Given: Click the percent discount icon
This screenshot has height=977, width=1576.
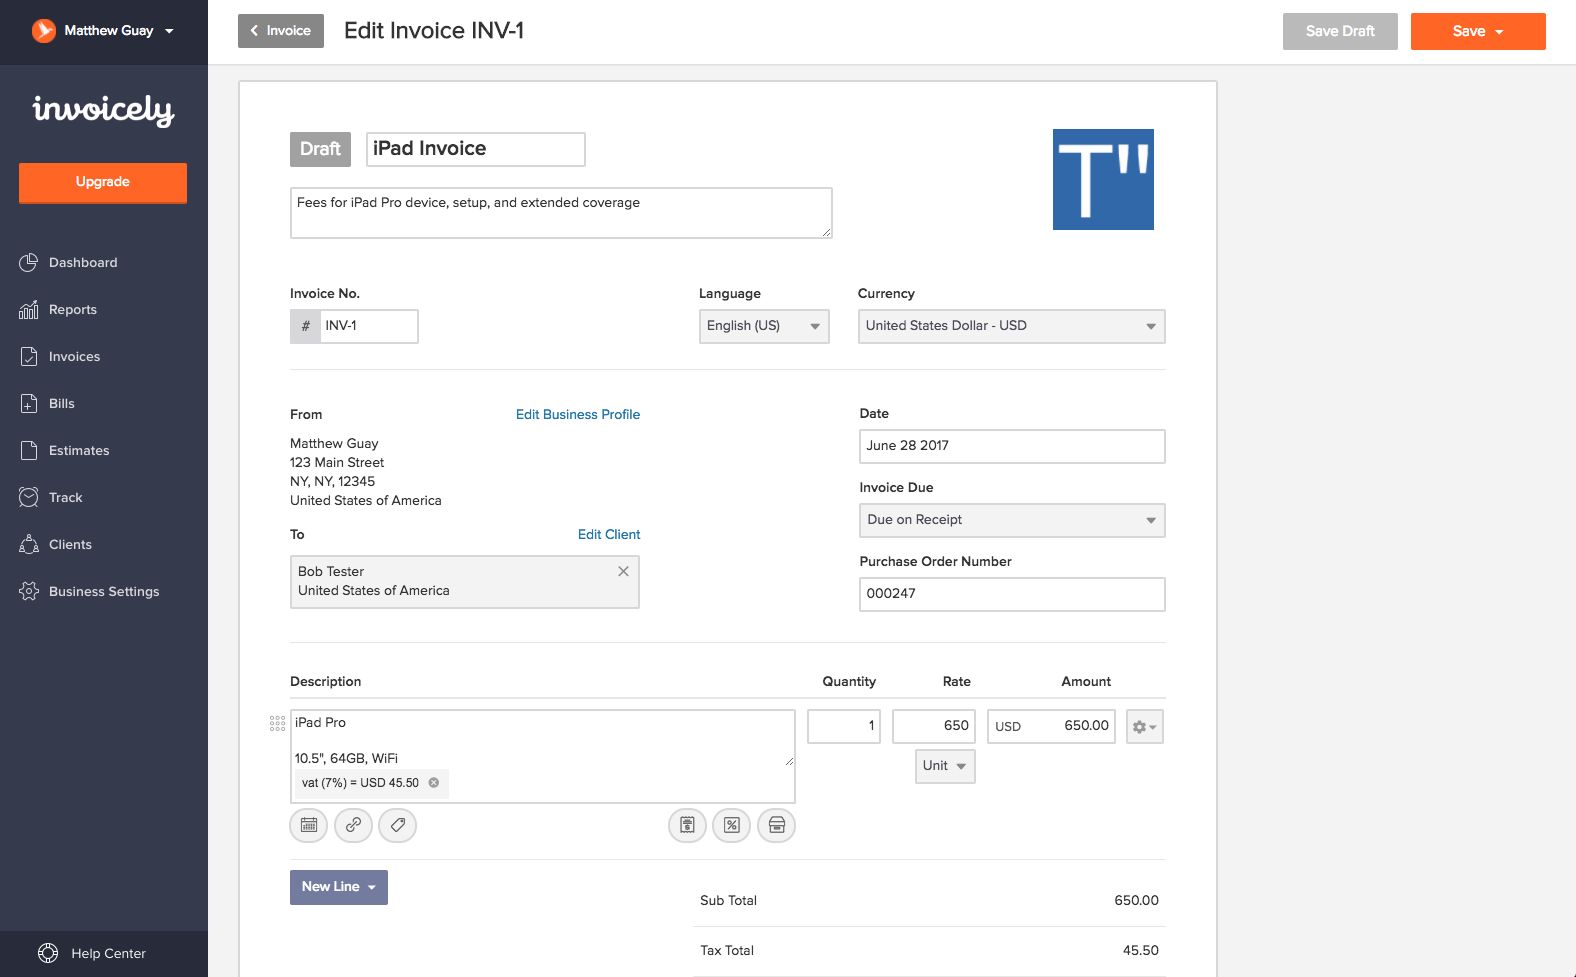Looking at the screenshot, I should tap(732, 826).
